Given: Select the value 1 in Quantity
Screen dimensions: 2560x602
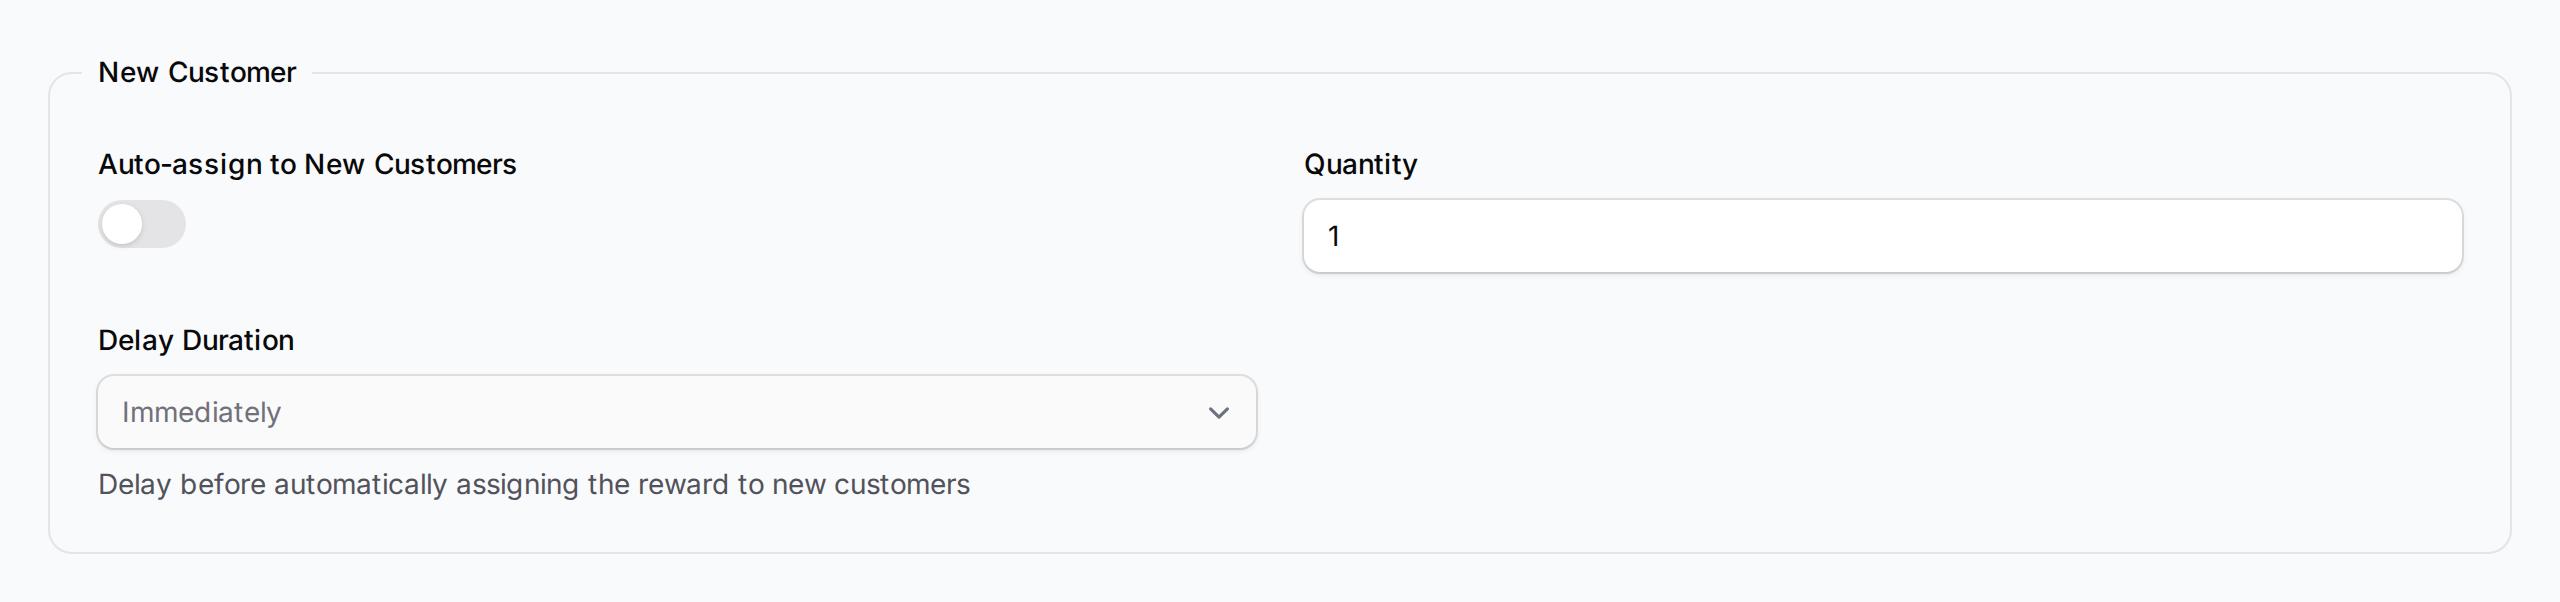Looking at the screenshot, I should coord(1334,236).
